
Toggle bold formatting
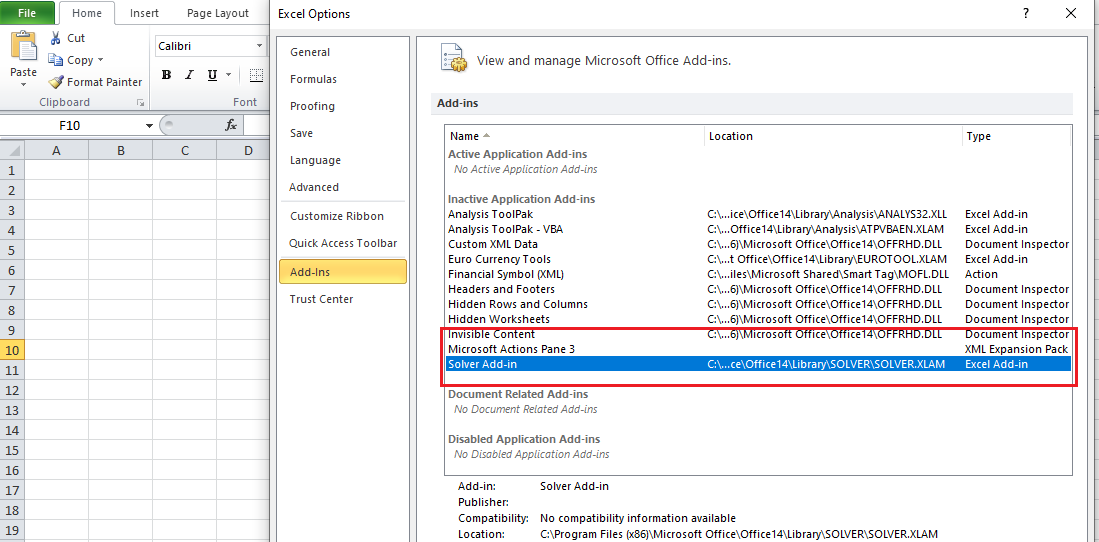[166, 75]
